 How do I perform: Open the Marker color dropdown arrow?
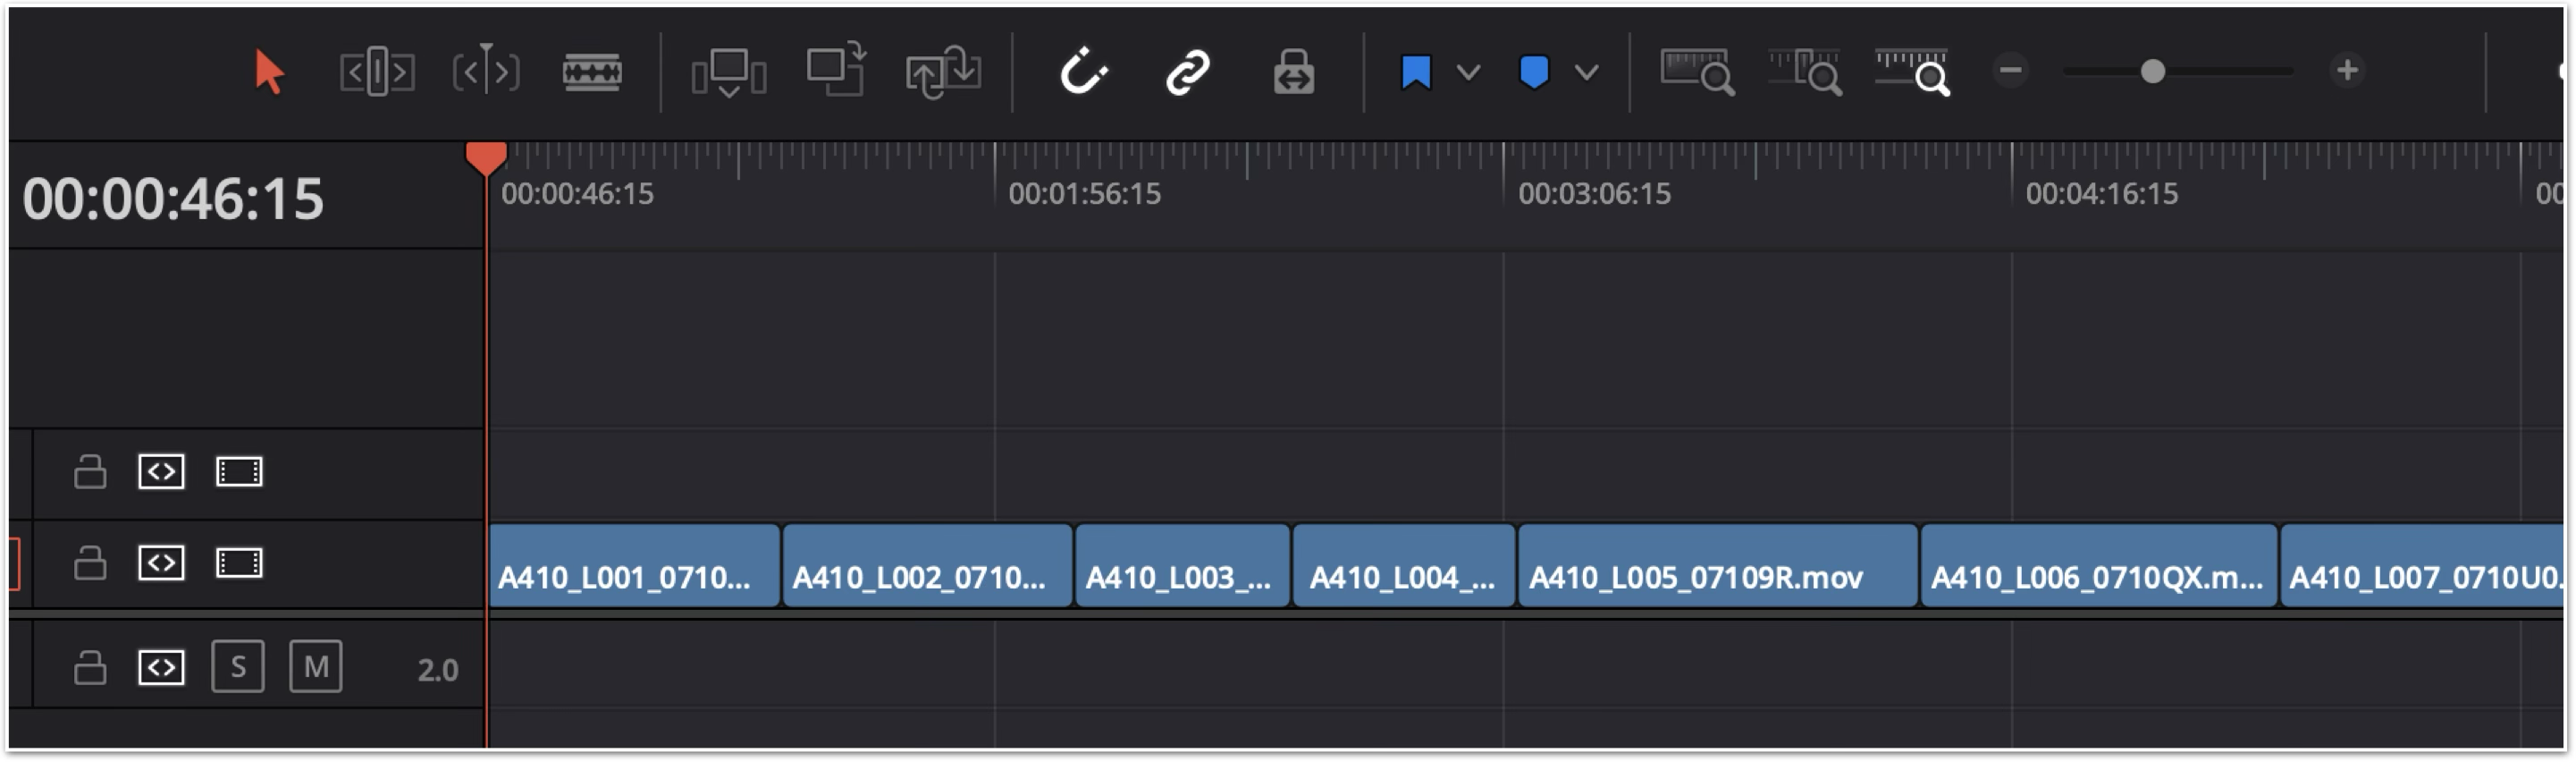tap(1586, 72)
